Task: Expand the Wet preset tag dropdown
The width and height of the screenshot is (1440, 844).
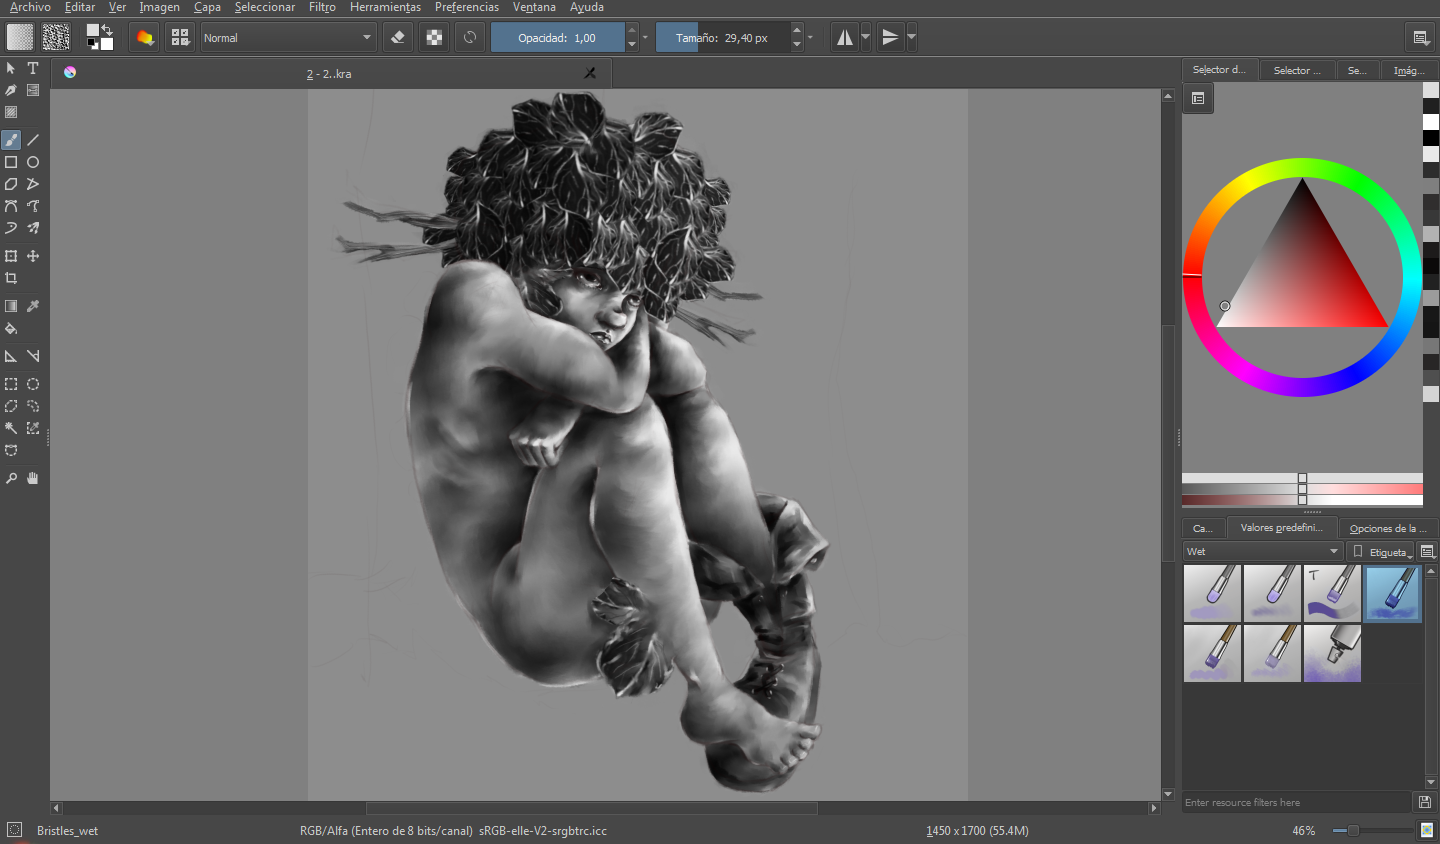Action: (1263, 551)
